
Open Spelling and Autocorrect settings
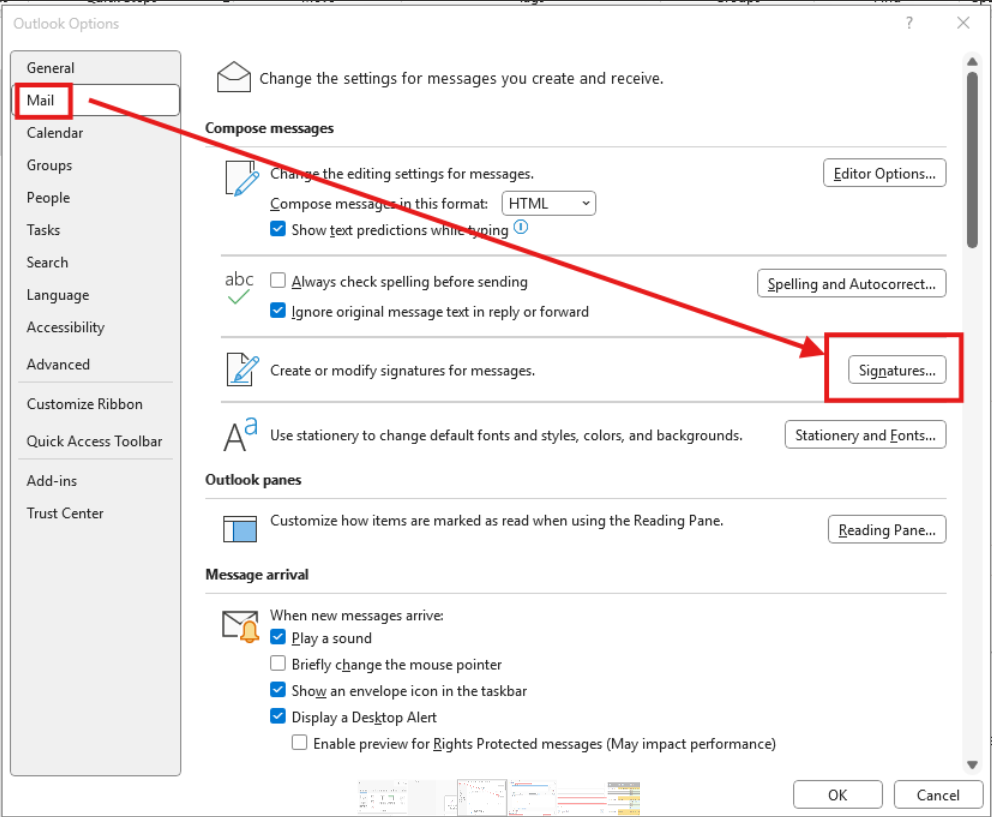[x=852, y=284]
